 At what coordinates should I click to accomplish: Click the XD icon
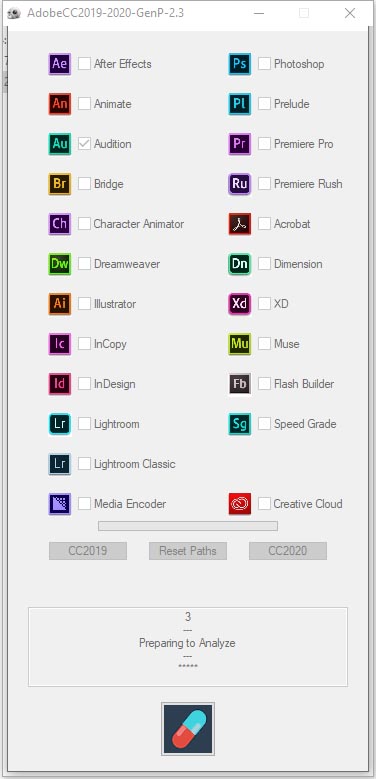(240, 304)
